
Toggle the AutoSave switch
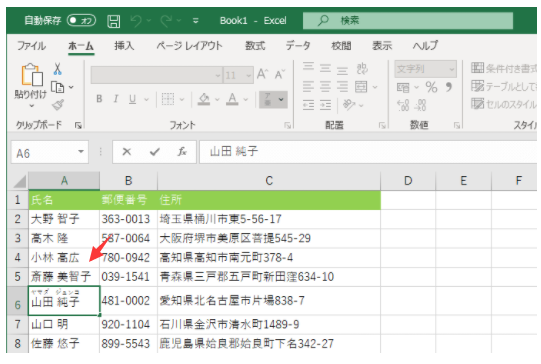pos(81,20)
